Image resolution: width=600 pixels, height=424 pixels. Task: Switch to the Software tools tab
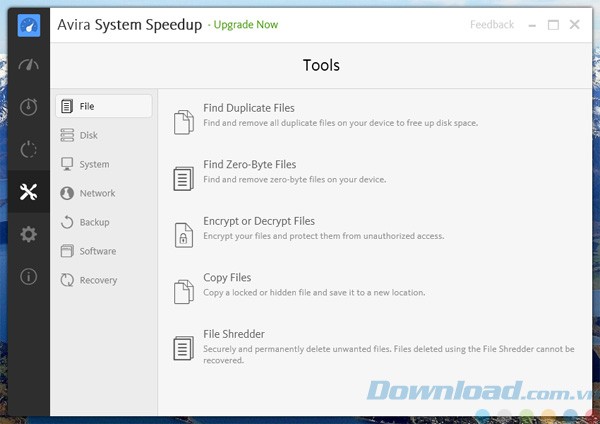(98, 251)
